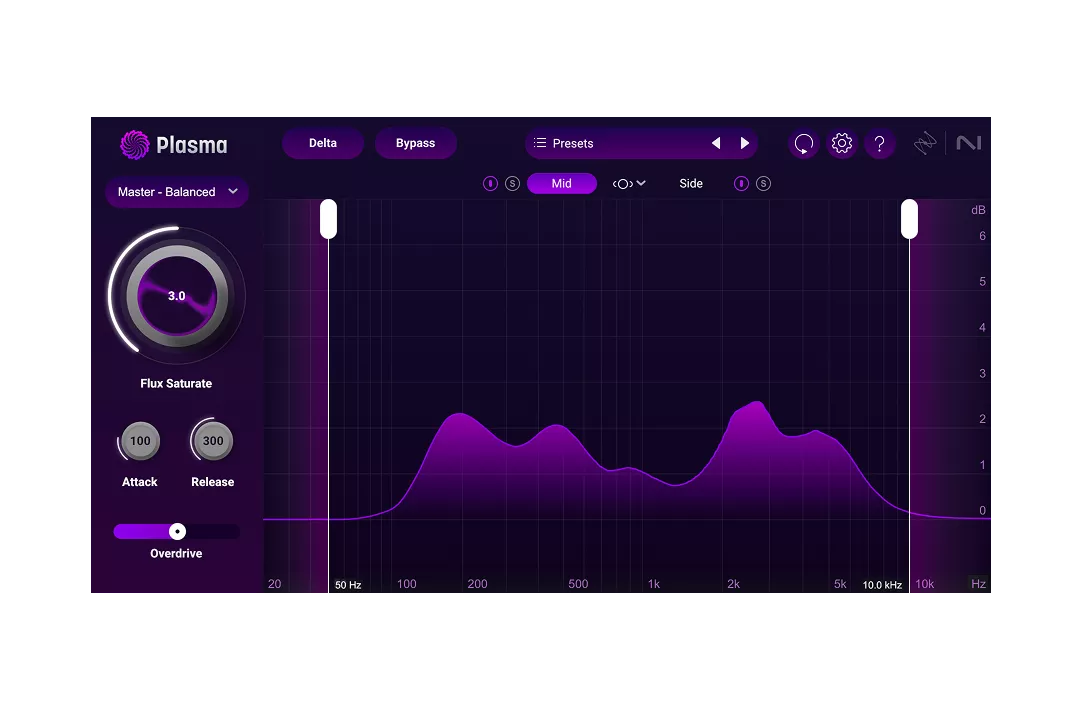Open the help question mark icon
The width and height of the screenshot is (1080, 710).
click(879, 144)
